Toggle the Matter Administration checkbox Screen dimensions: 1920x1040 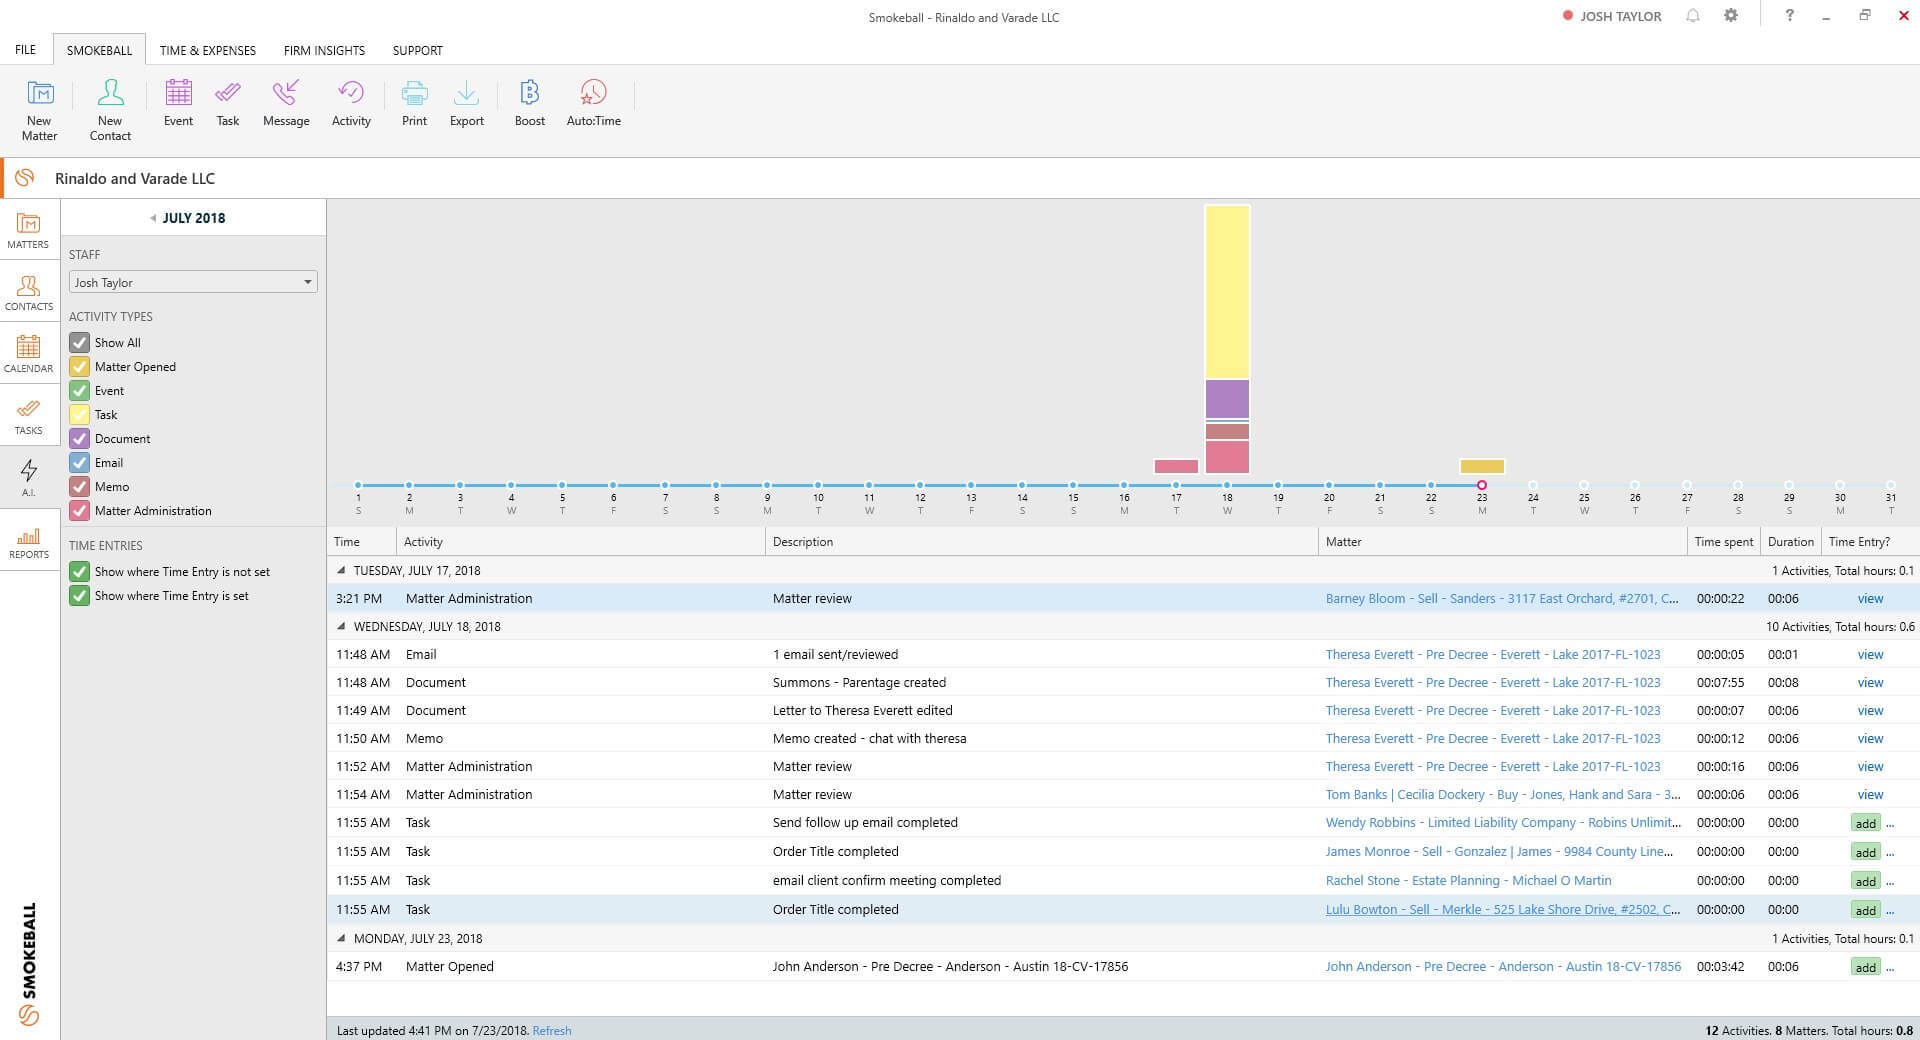click(x=80, y=510)
